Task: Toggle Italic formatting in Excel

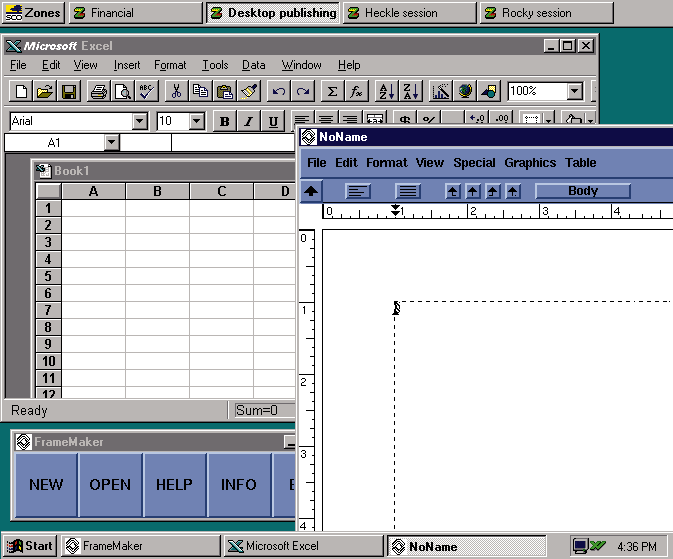Action: (x=248, y=122)
